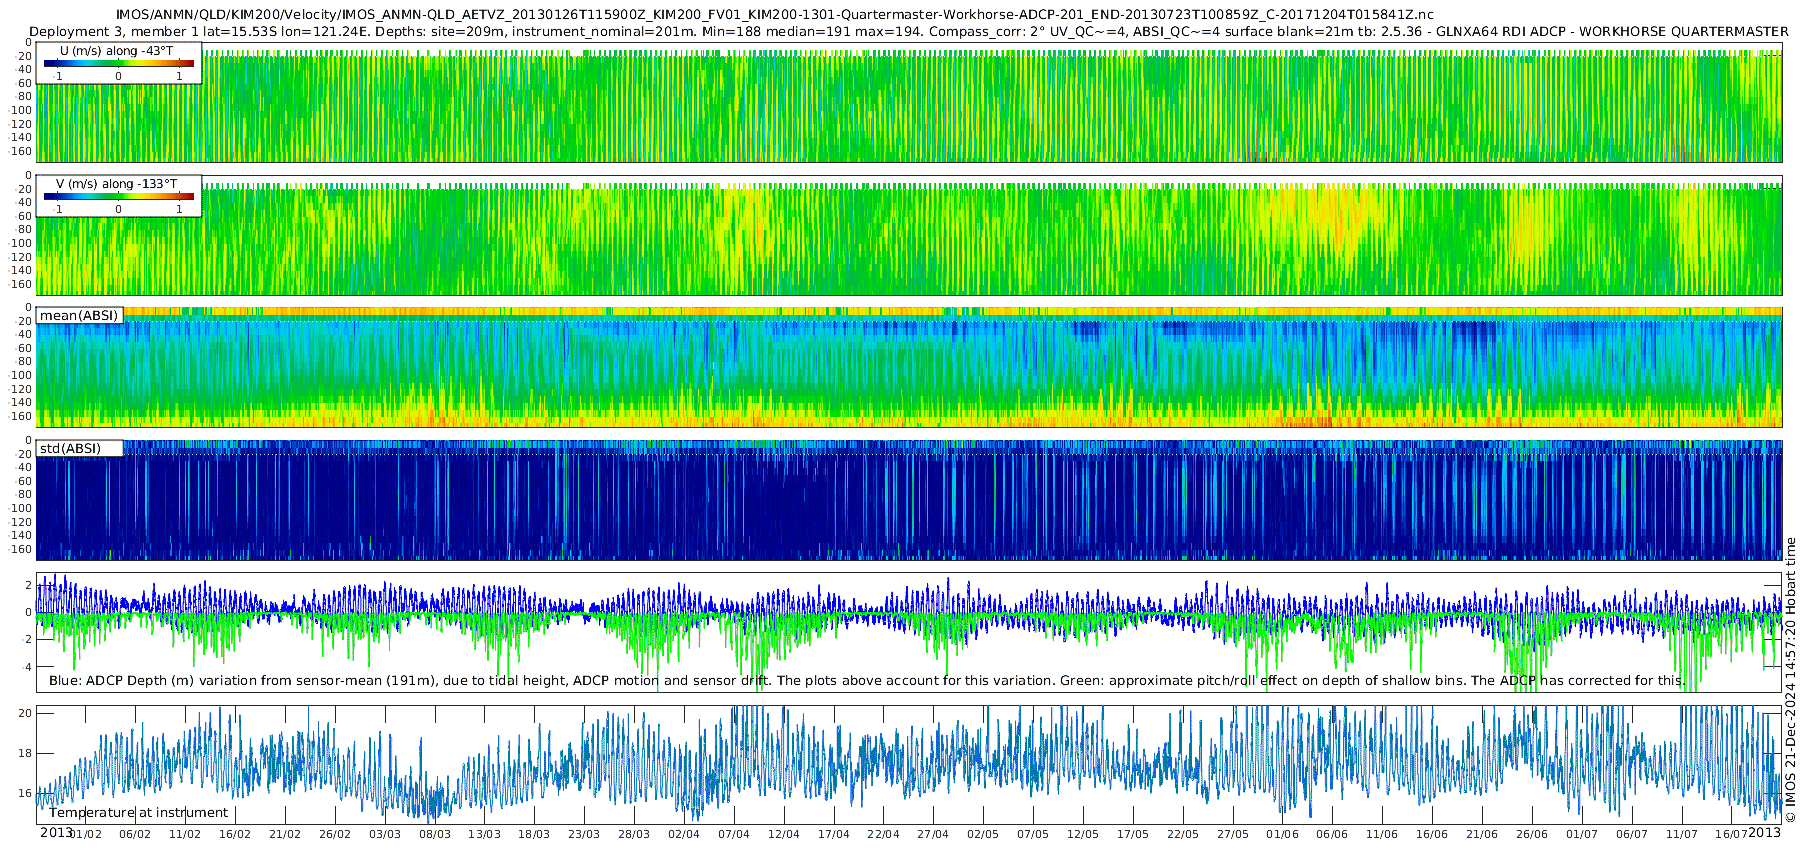Click the 'Deployment 3, member 1' info line
The height and width of the screenshot is (850, 1800).
click(x=909, y=31)
